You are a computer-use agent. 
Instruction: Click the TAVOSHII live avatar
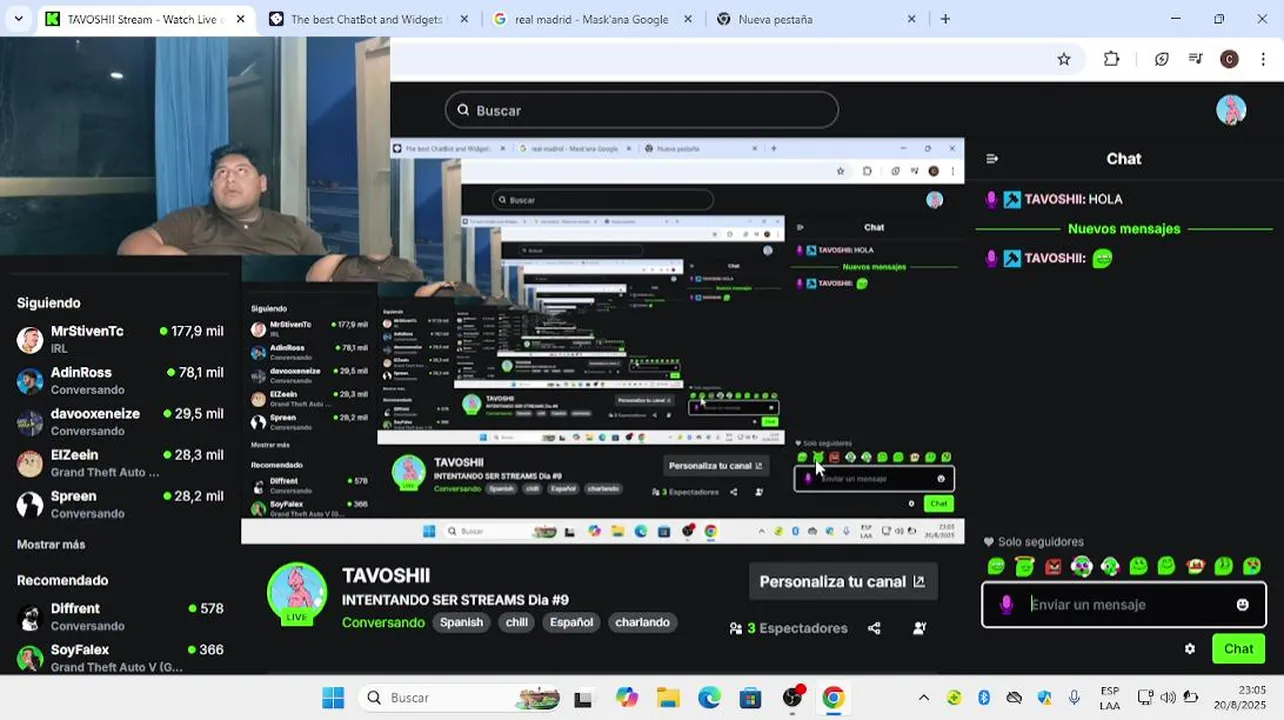[x=297, y=593]
